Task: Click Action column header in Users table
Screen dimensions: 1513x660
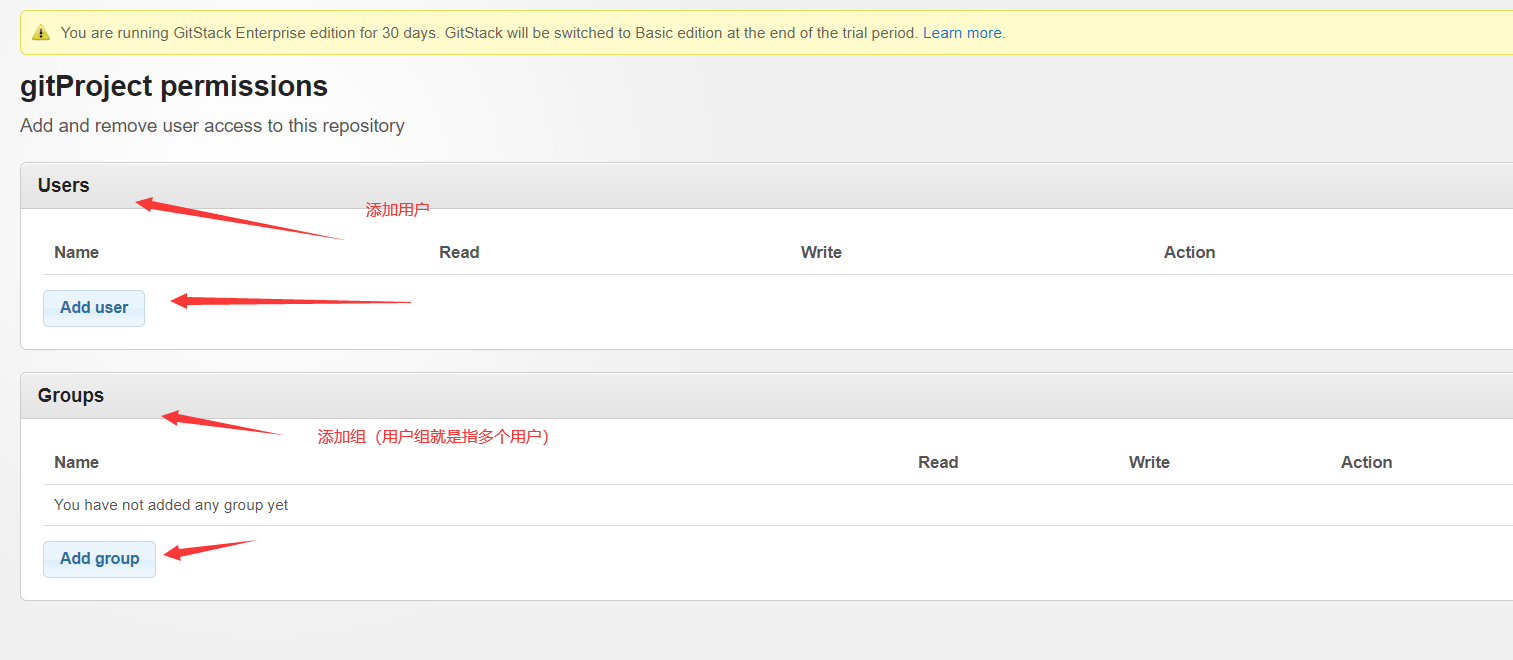Action: (x=1189, y=252)
